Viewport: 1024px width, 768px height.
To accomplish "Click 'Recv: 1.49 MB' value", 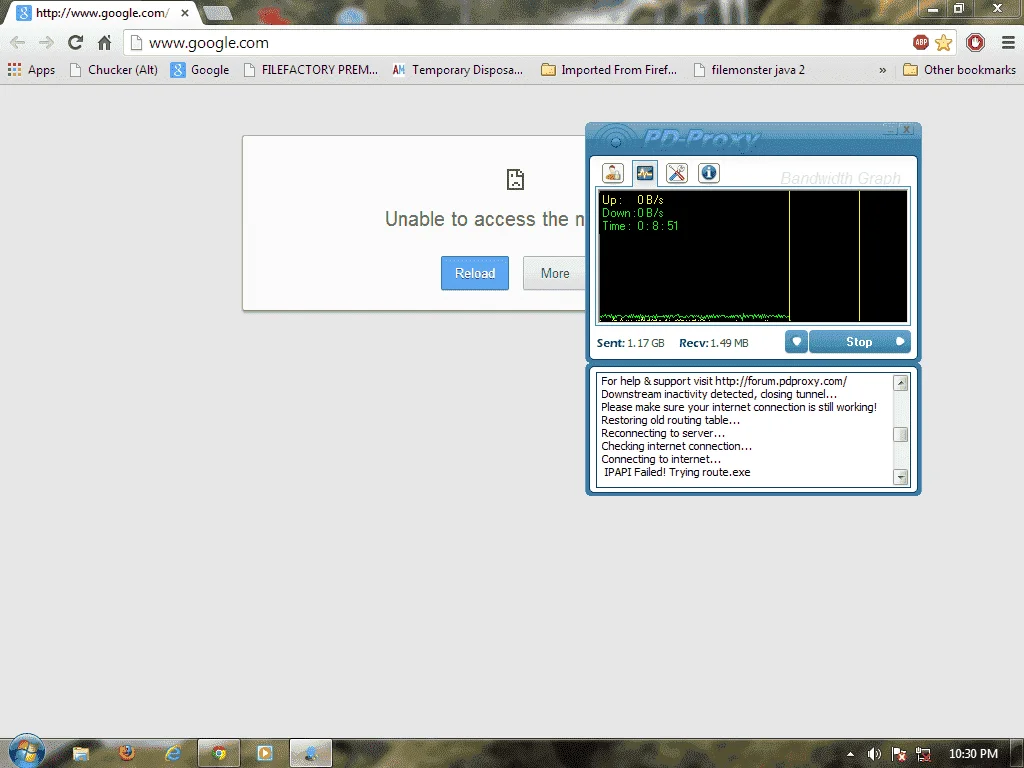I will click(714, 343).
